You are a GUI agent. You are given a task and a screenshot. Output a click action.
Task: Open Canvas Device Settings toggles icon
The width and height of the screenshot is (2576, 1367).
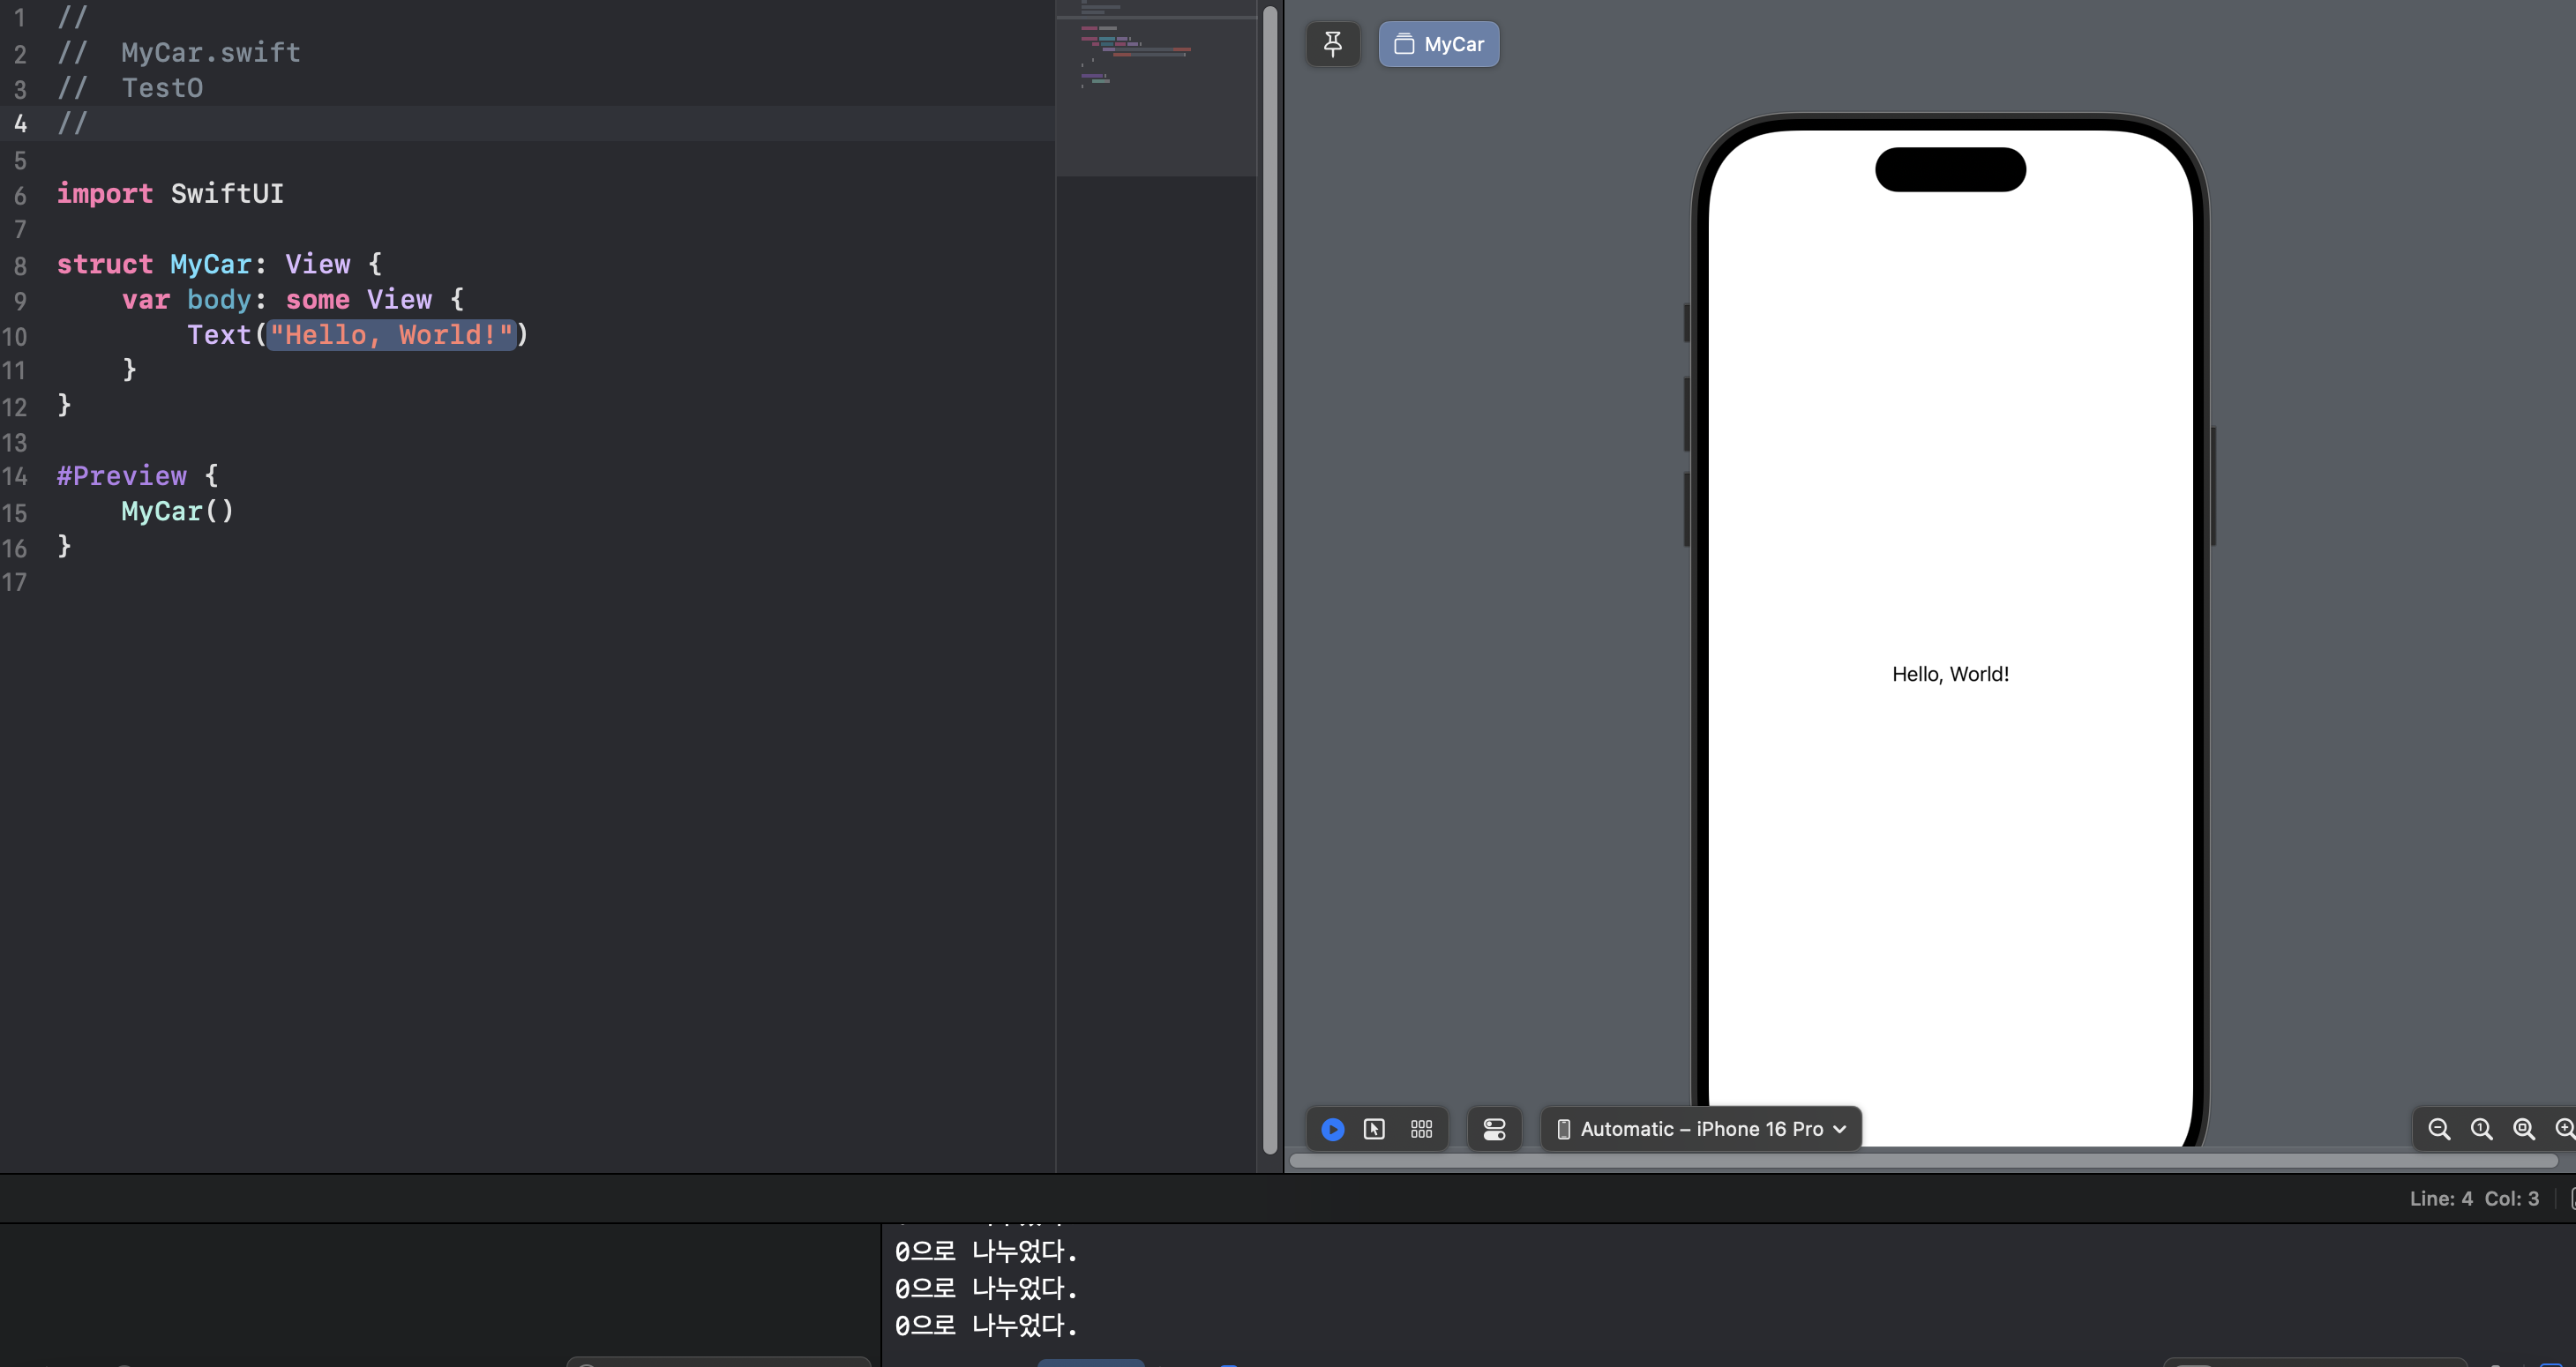(x=1494, y=1129)
